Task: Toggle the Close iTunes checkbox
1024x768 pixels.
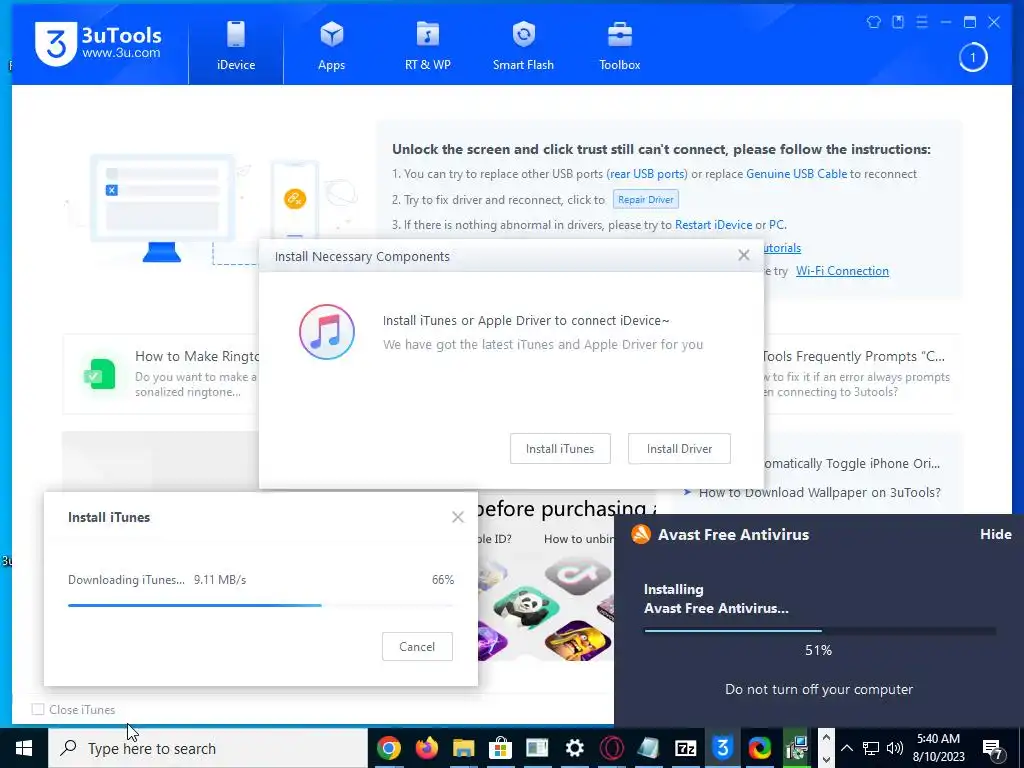Action: point(38,709)
